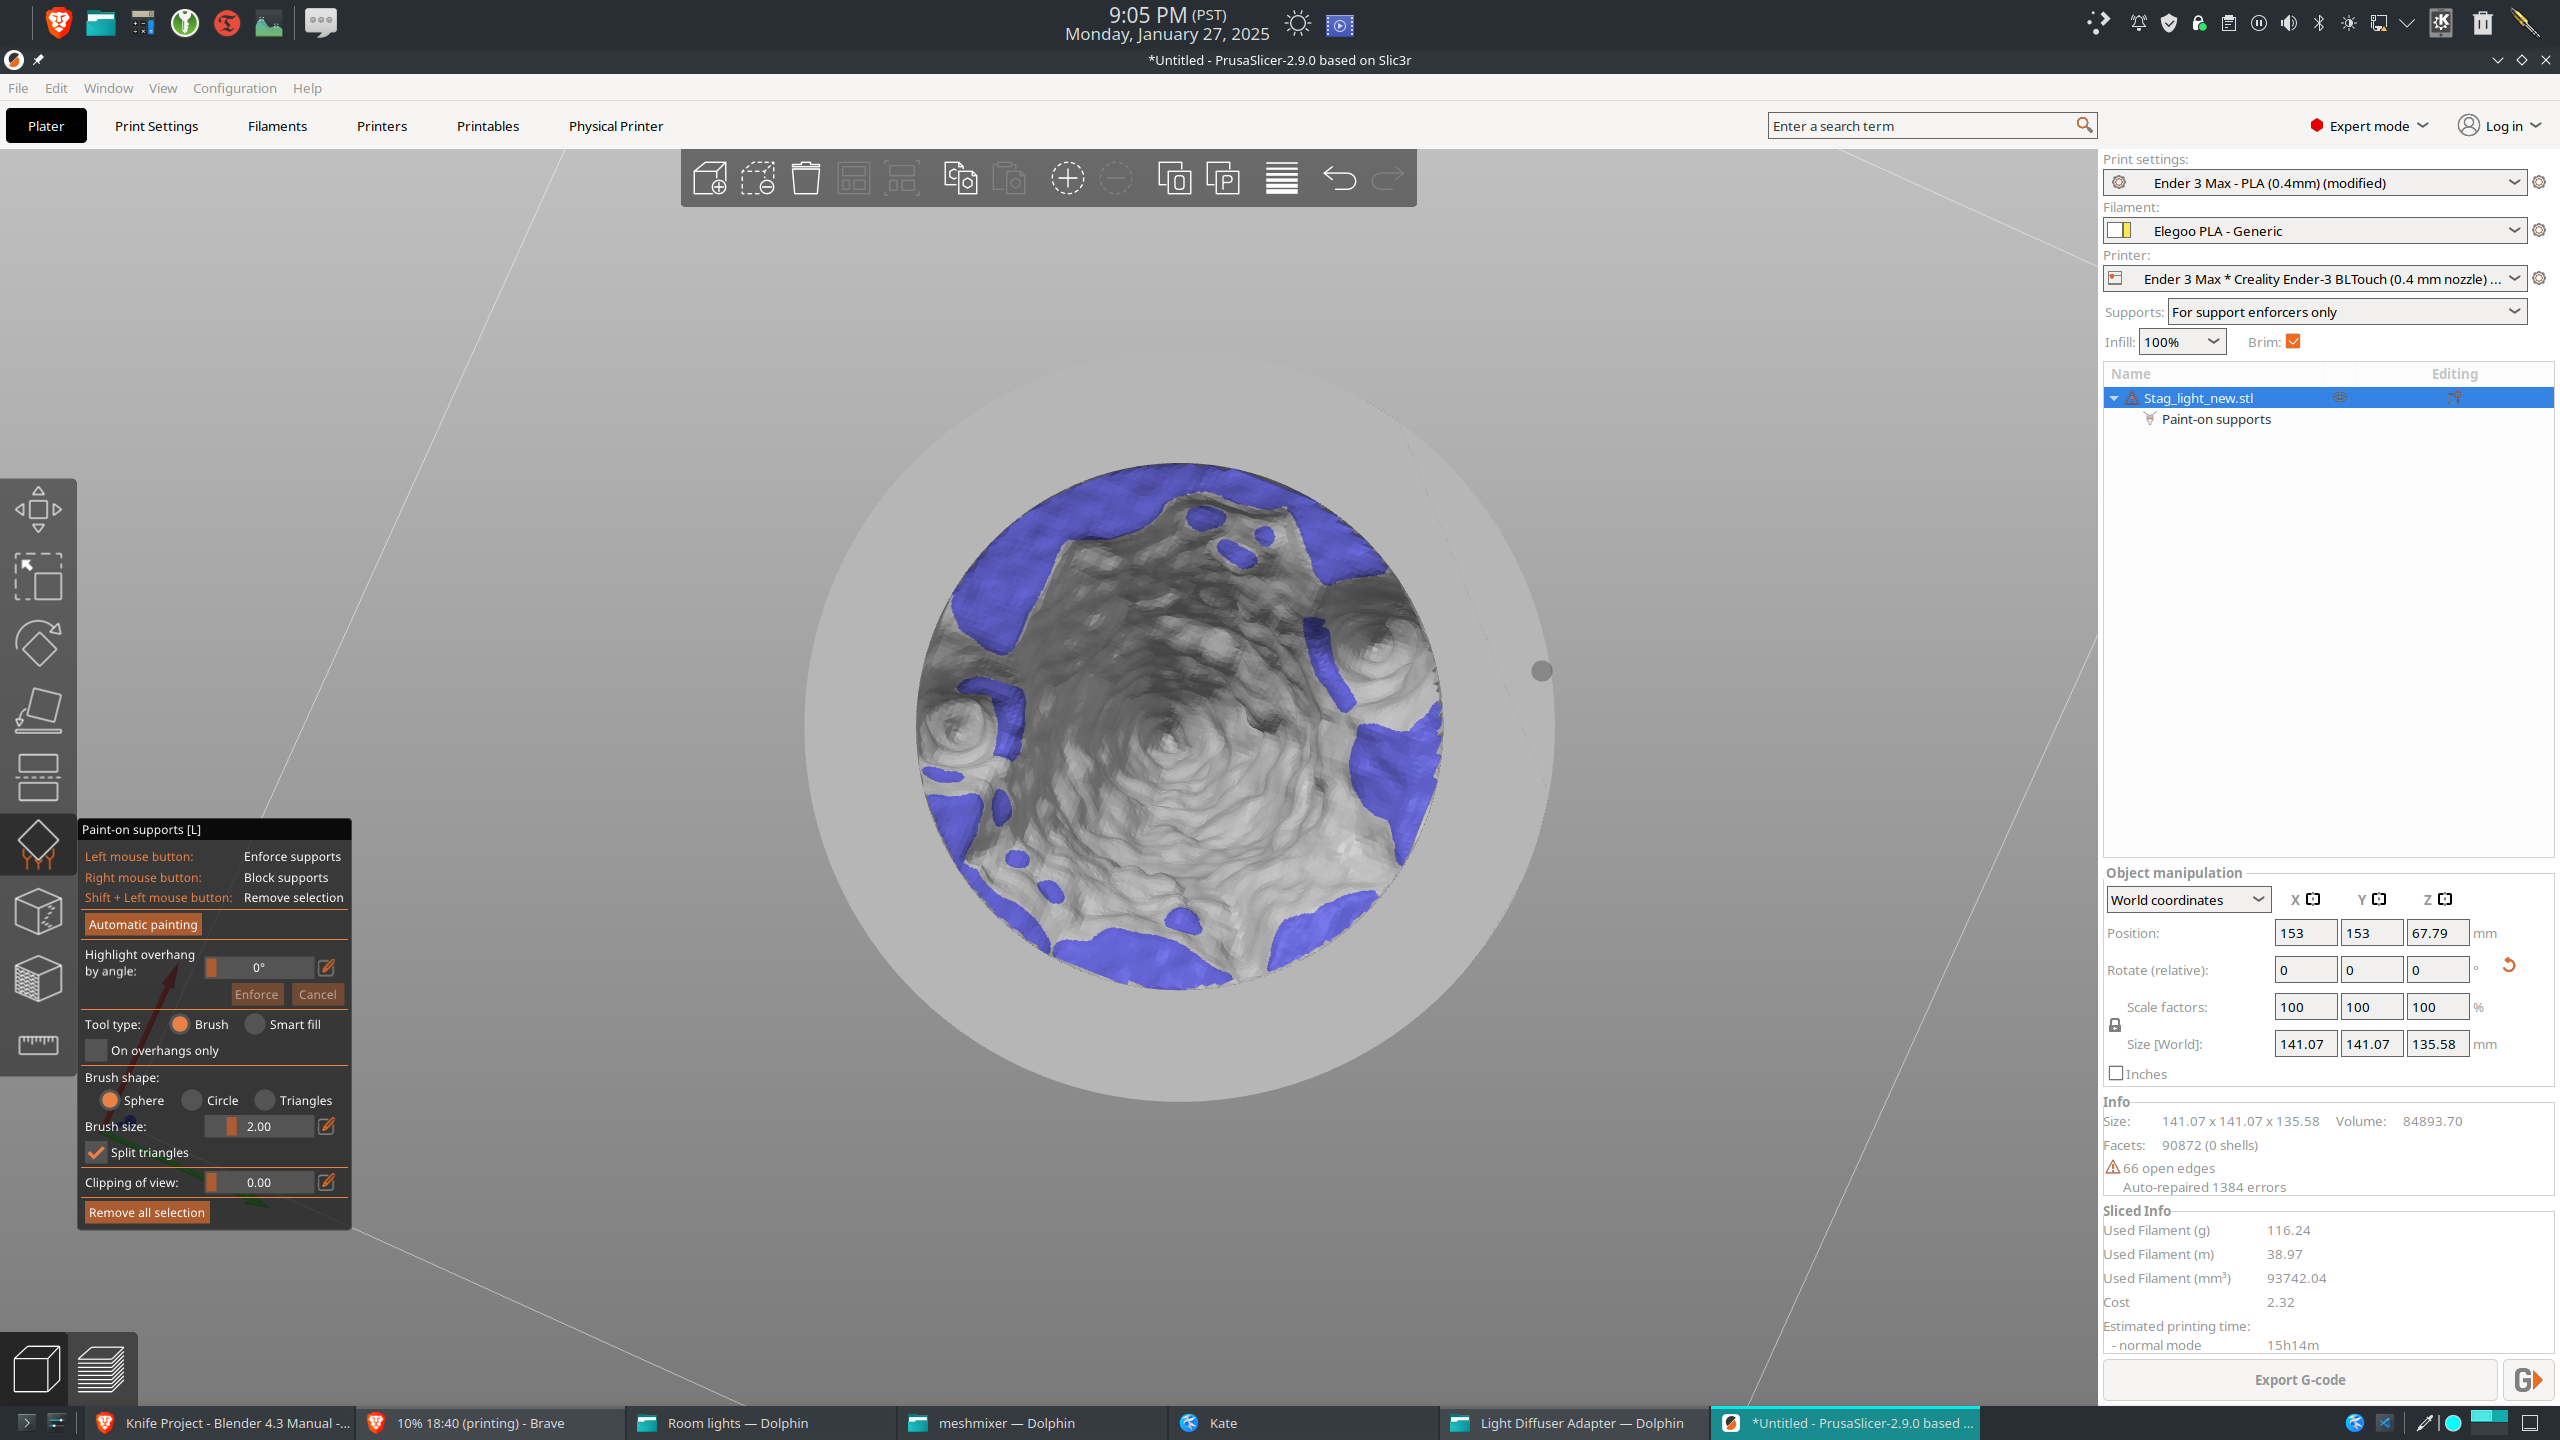
Task: Select the Measure ruler tool
Action: (x=38, y=1045)
